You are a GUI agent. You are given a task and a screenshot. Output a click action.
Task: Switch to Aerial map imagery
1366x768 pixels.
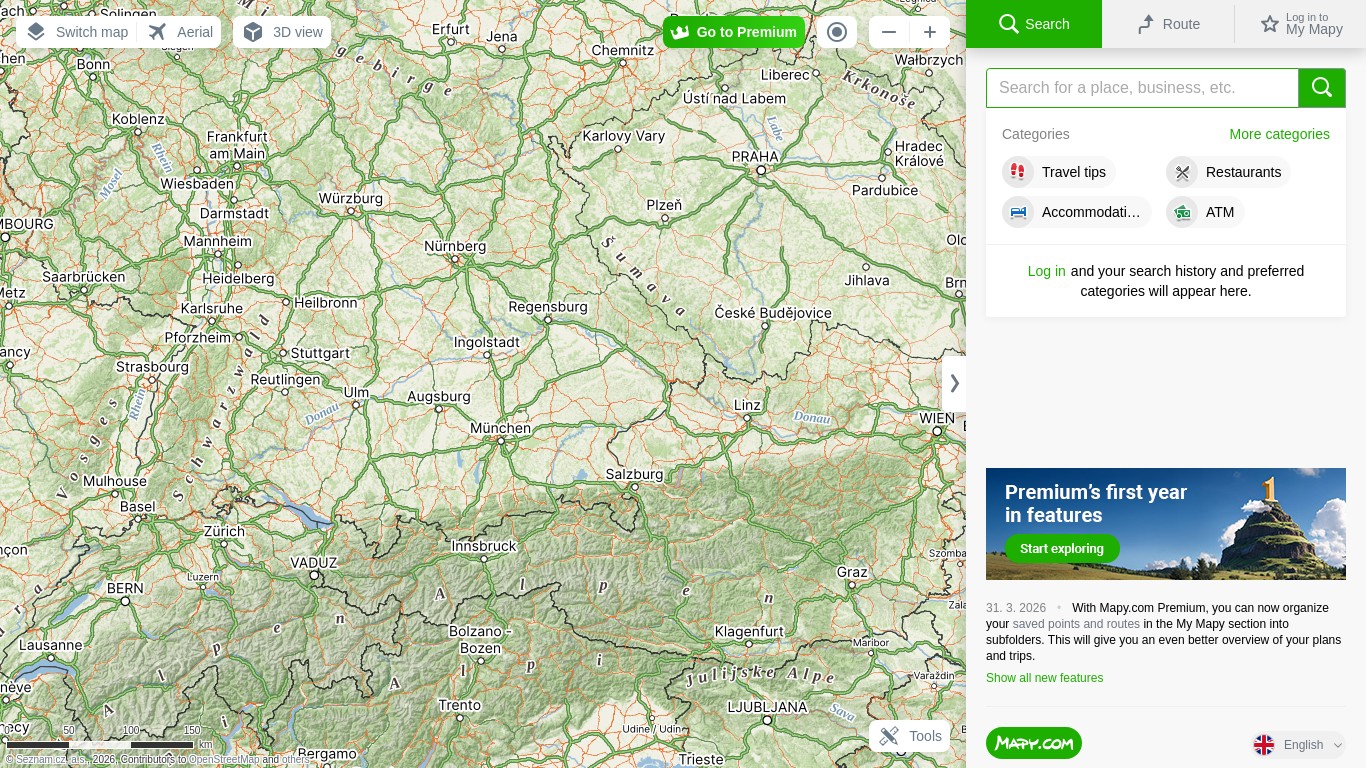[181, 32]
